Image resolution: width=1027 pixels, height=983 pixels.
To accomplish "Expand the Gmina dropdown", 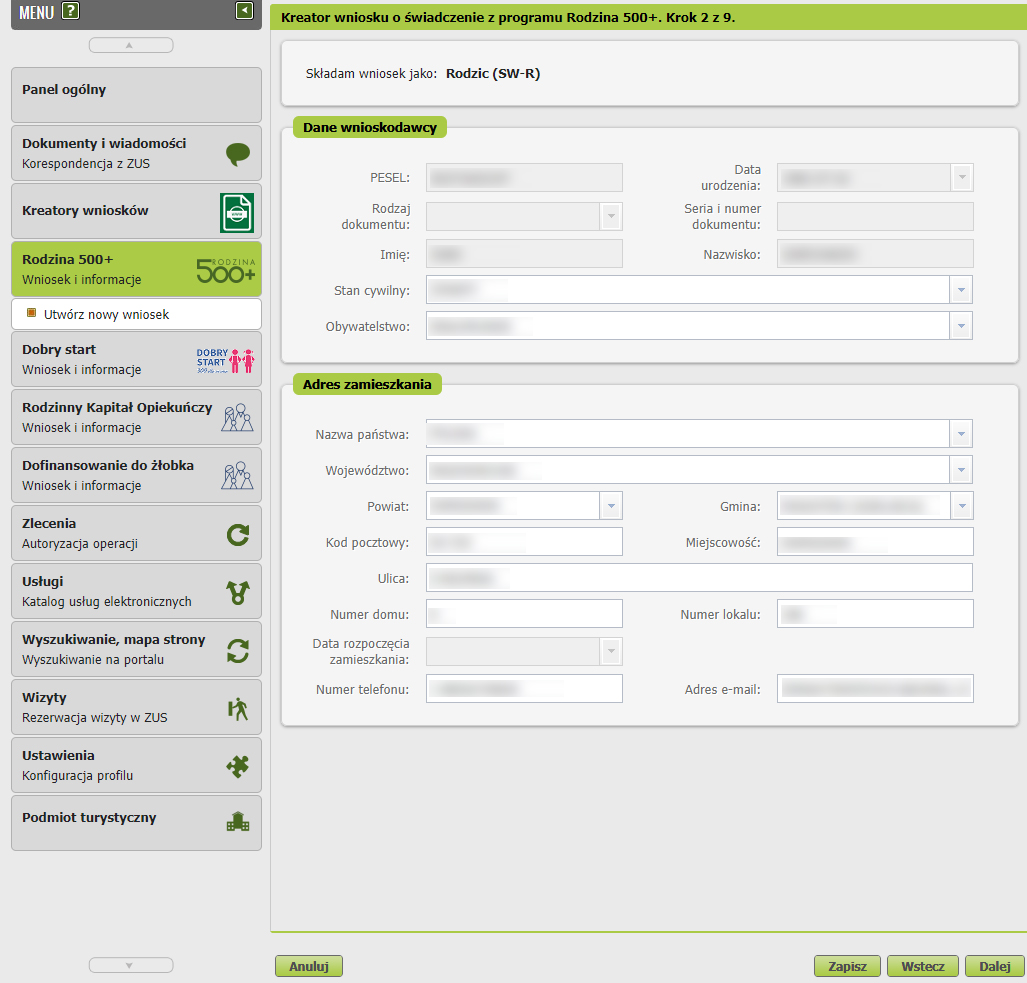I will pos(962,506).
